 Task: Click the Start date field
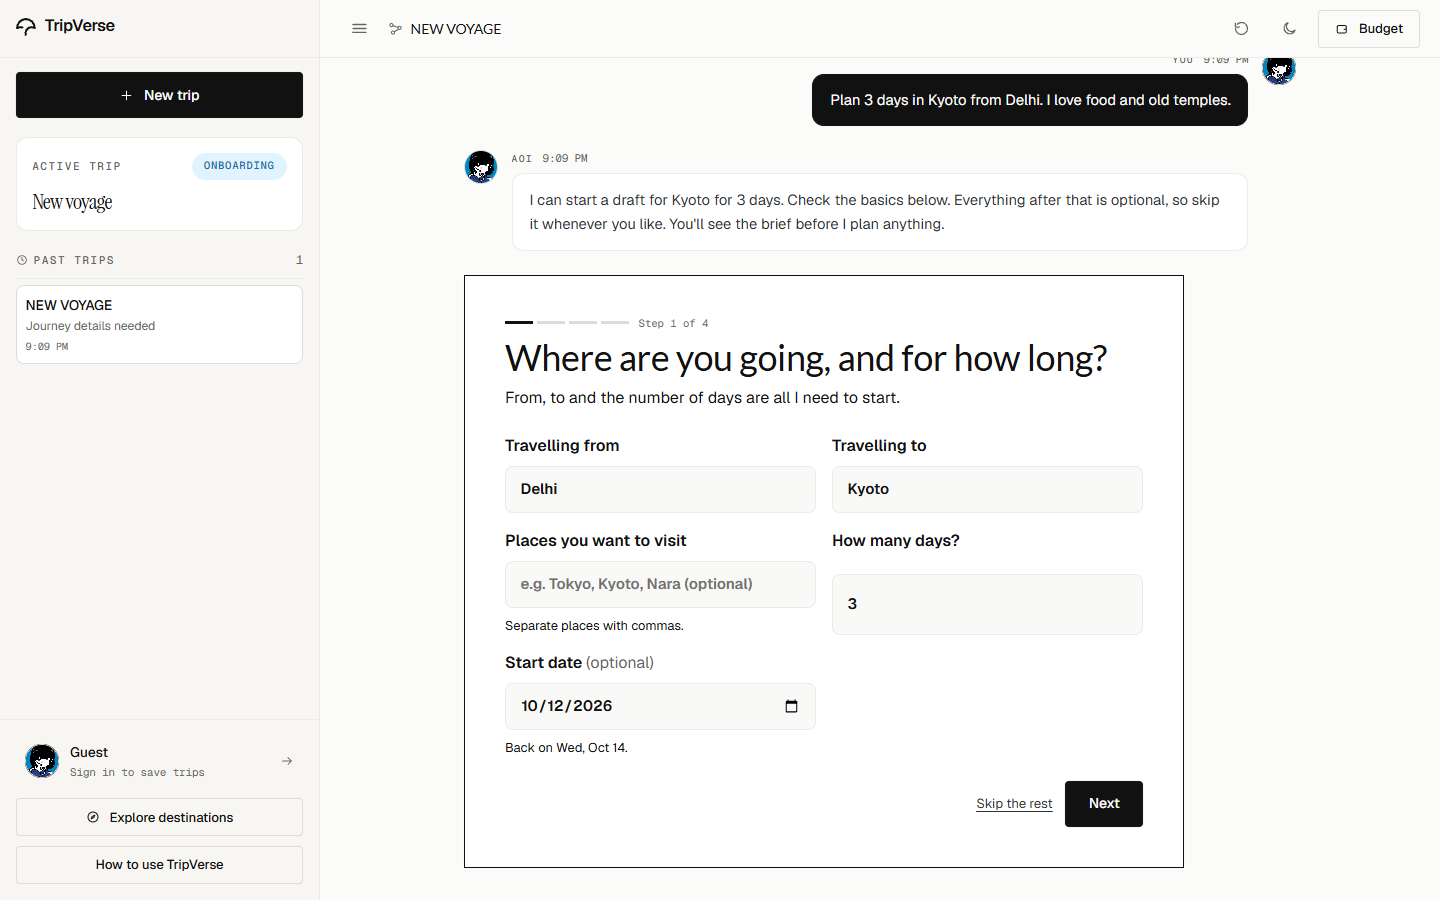click(x=660, y=706)
